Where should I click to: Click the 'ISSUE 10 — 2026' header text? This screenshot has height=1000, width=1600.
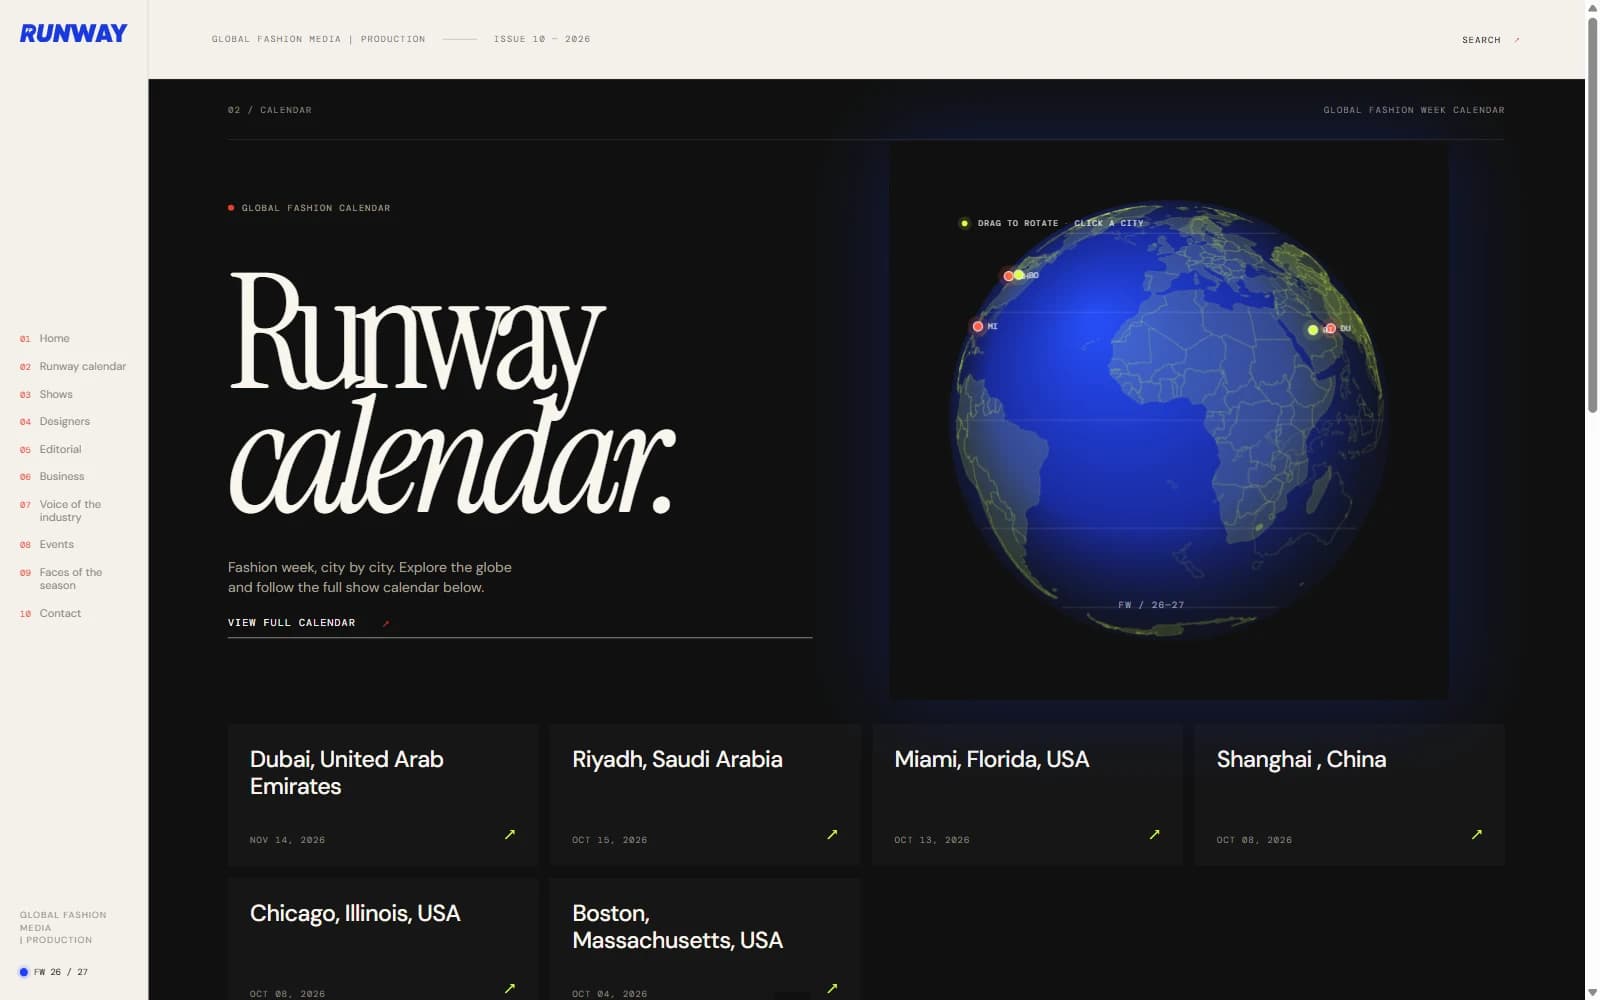point(541,39)
